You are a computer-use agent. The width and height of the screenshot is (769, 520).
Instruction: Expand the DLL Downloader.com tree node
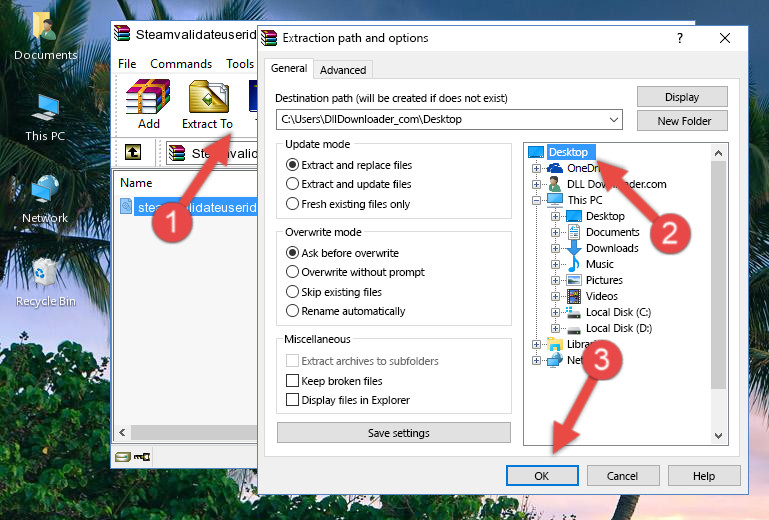[536, 184]
